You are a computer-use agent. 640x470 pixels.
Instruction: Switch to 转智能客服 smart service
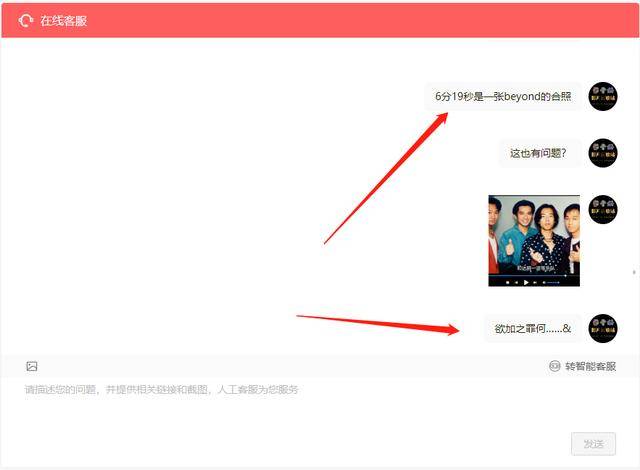[x=582, y=366]
